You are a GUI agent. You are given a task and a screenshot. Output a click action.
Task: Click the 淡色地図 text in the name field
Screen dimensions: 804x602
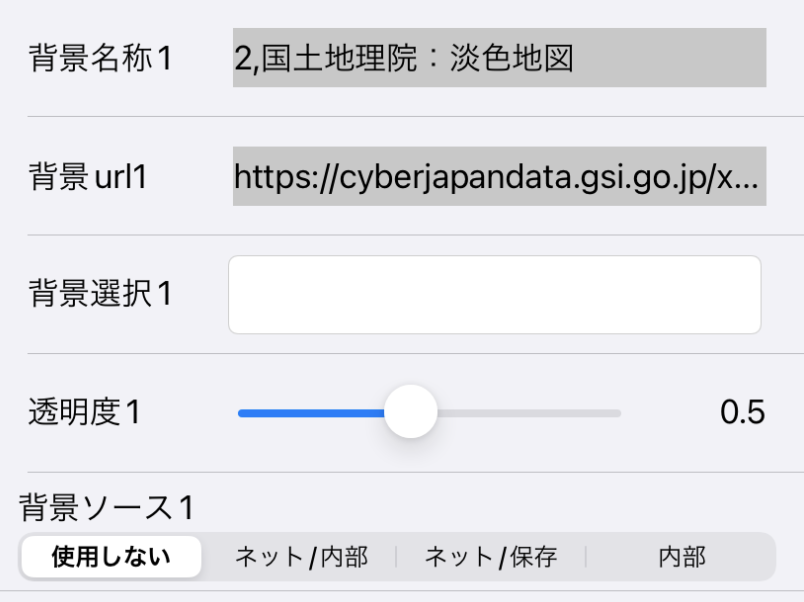tap(512, 58)
